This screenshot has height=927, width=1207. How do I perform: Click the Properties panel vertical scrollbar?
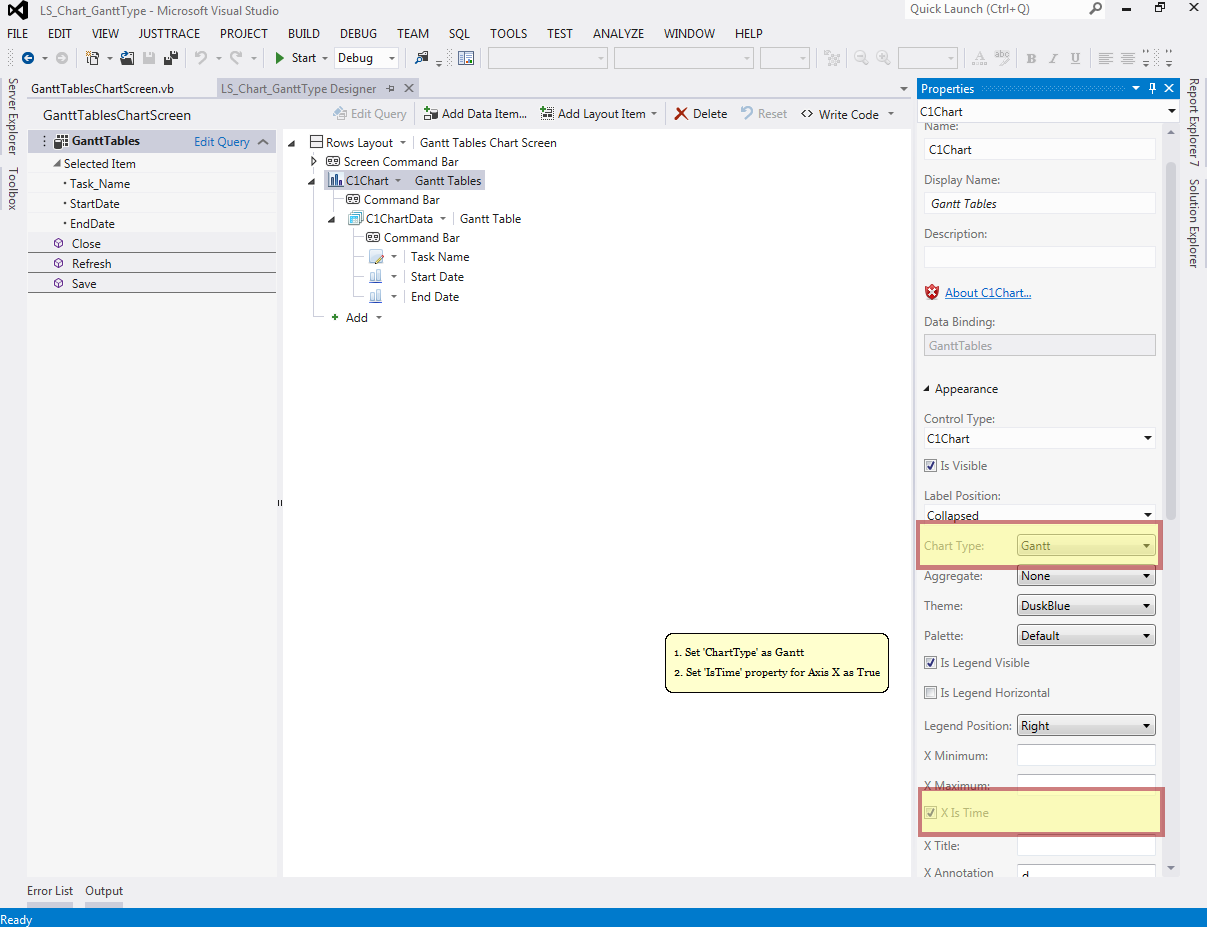click(1171, 340)
